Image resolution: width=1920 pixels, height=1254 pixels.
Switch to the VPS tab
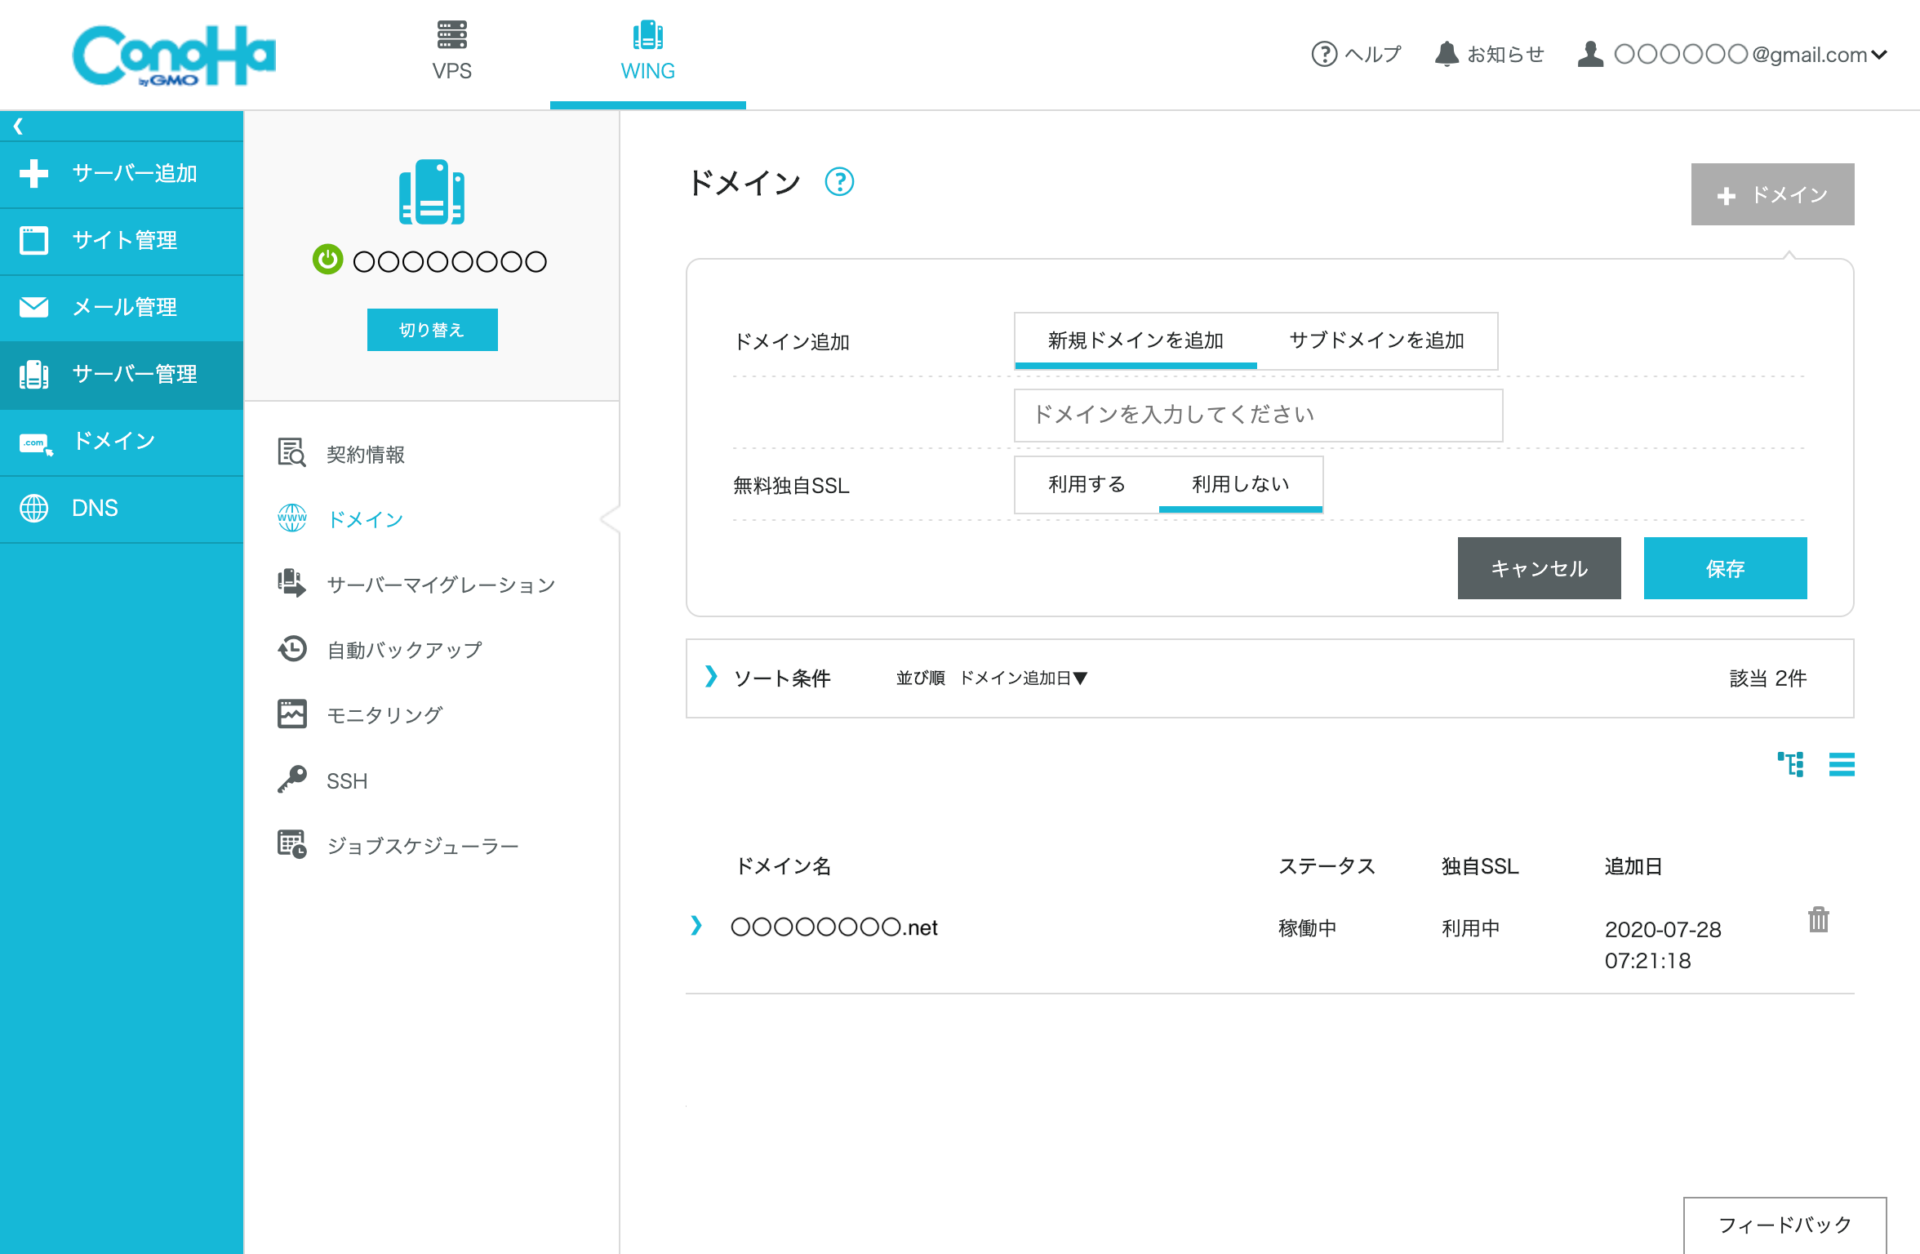[451, 52]
